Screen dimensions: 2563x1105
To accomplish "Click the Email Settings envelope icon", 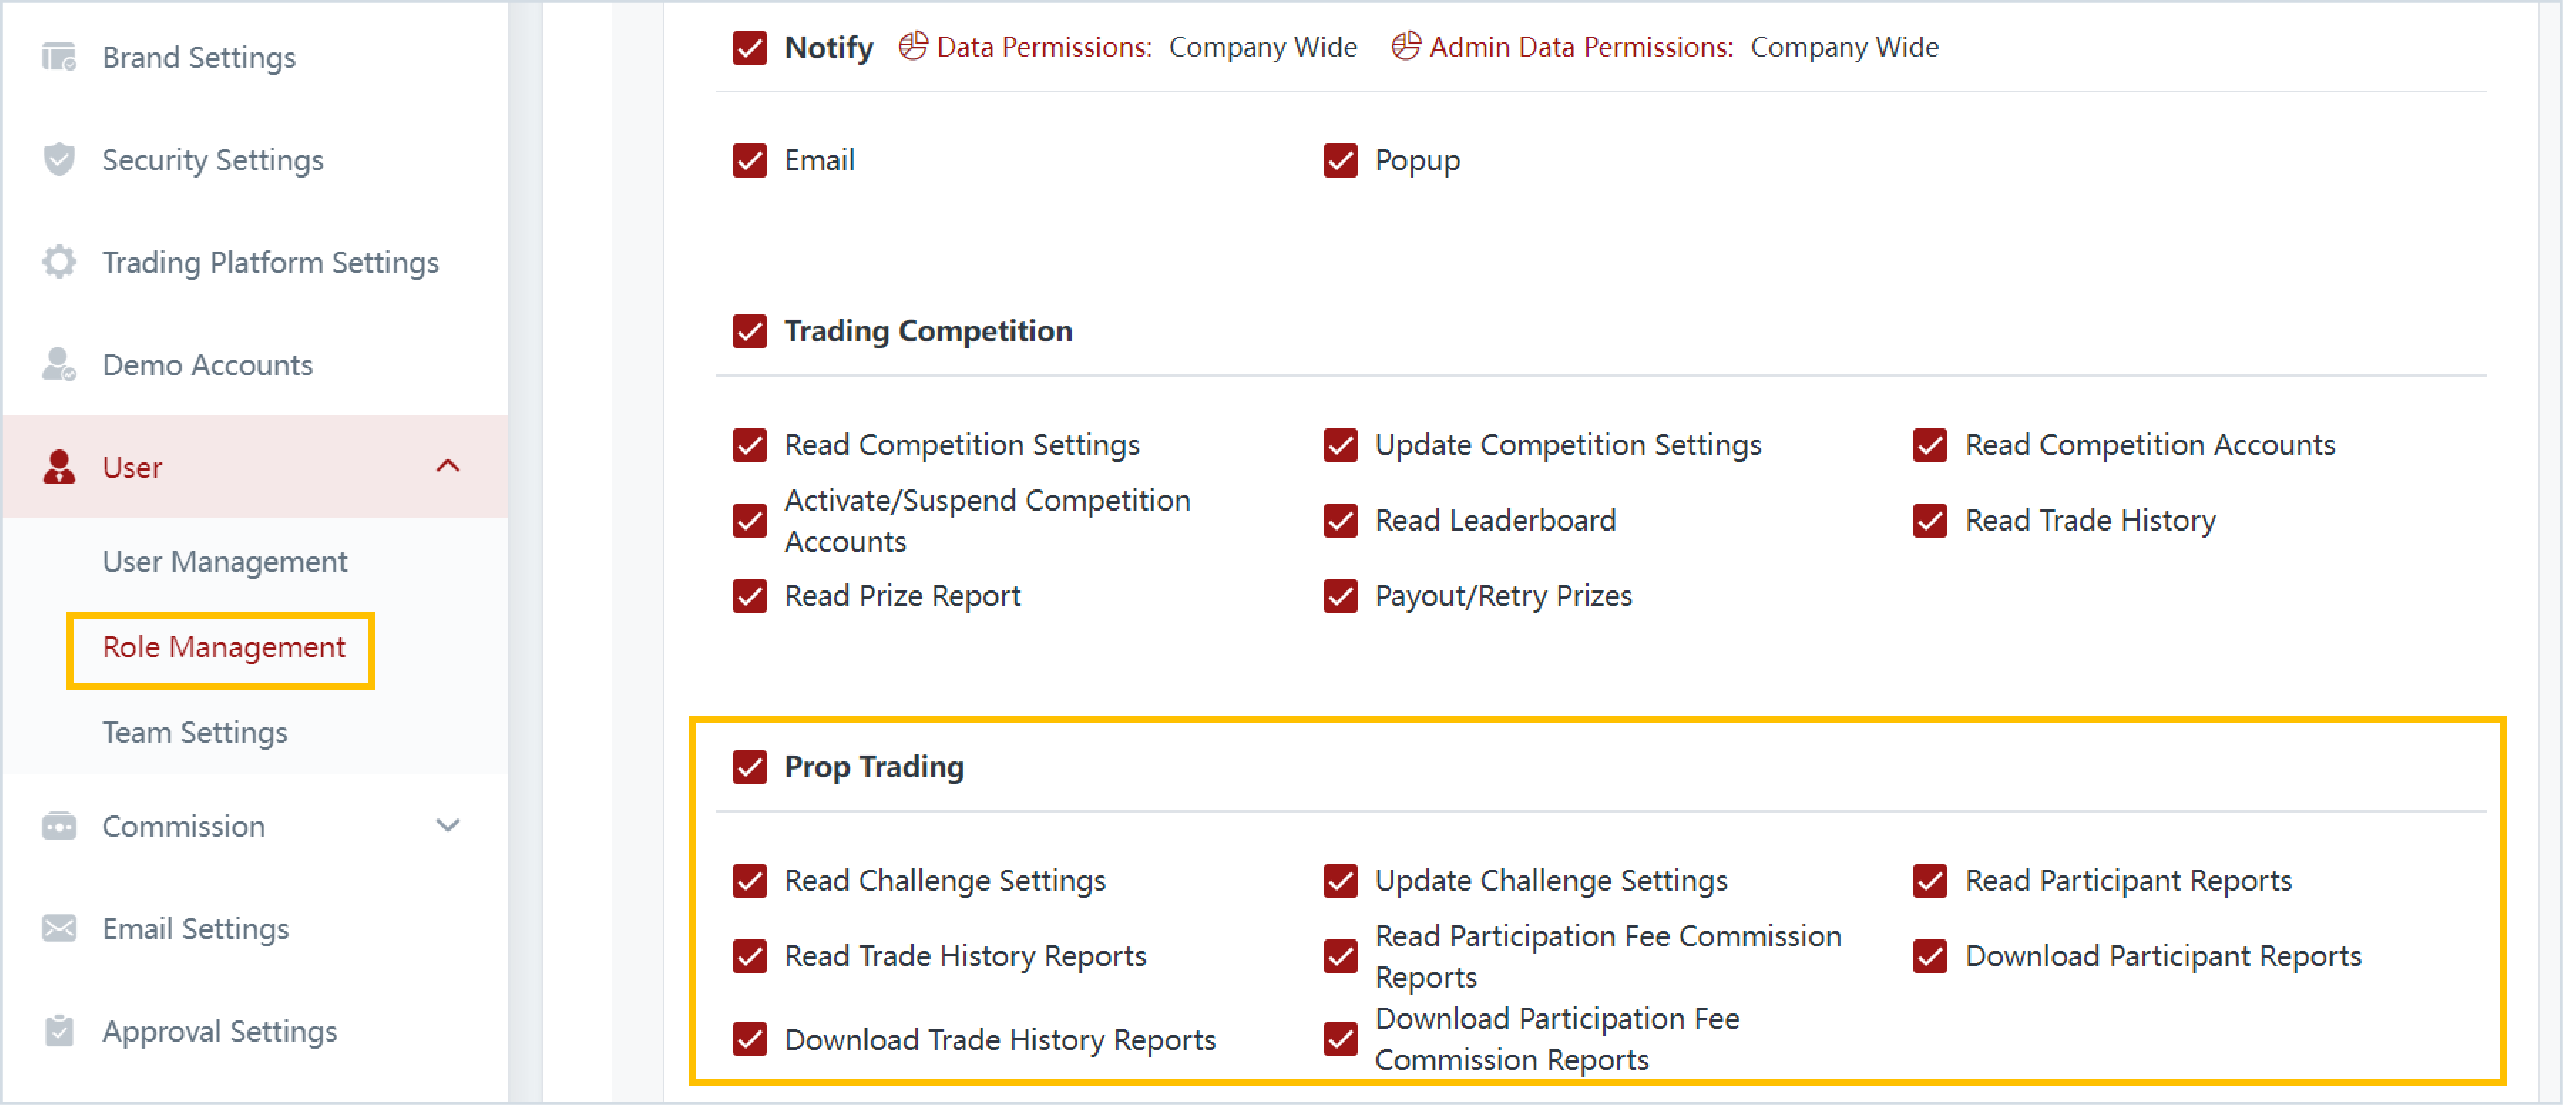I will pos(59,928).
